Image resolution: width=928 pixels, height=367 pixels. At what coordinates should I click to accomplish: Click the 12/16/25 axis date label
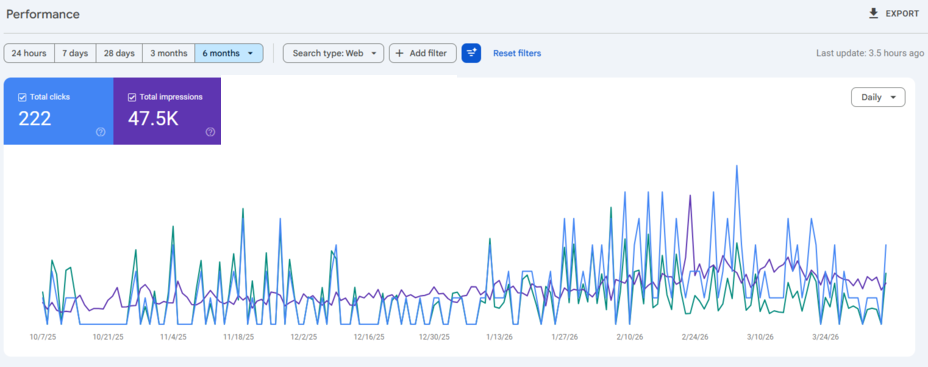coord(369,337)
